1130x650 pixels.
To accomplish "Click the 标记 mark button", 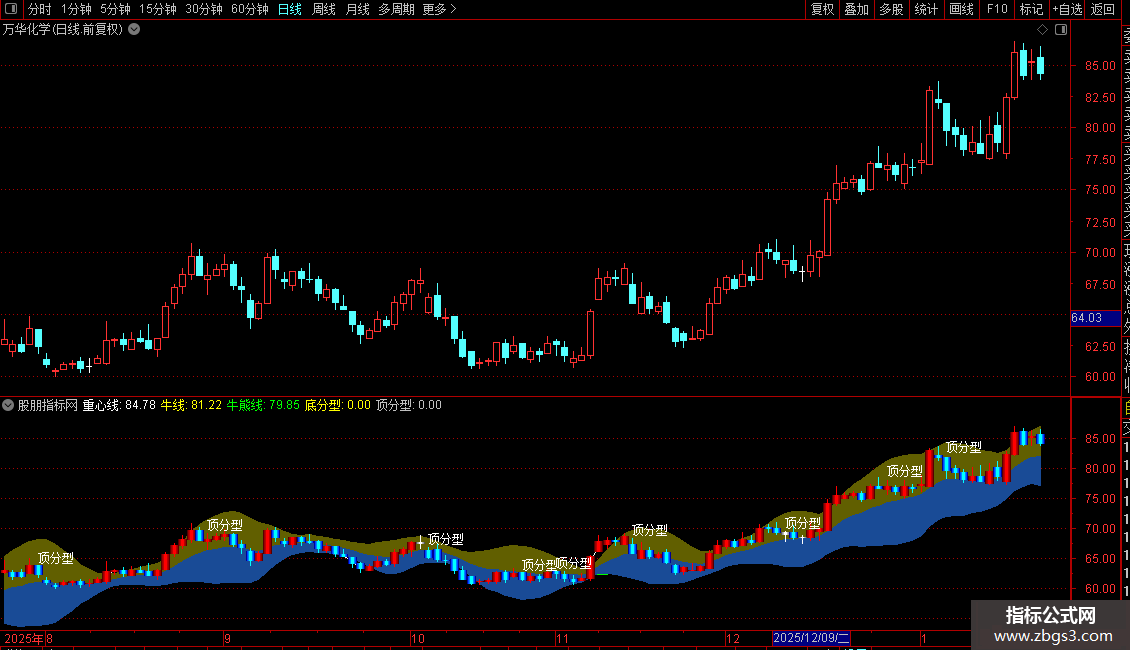I will [1031, 9].
